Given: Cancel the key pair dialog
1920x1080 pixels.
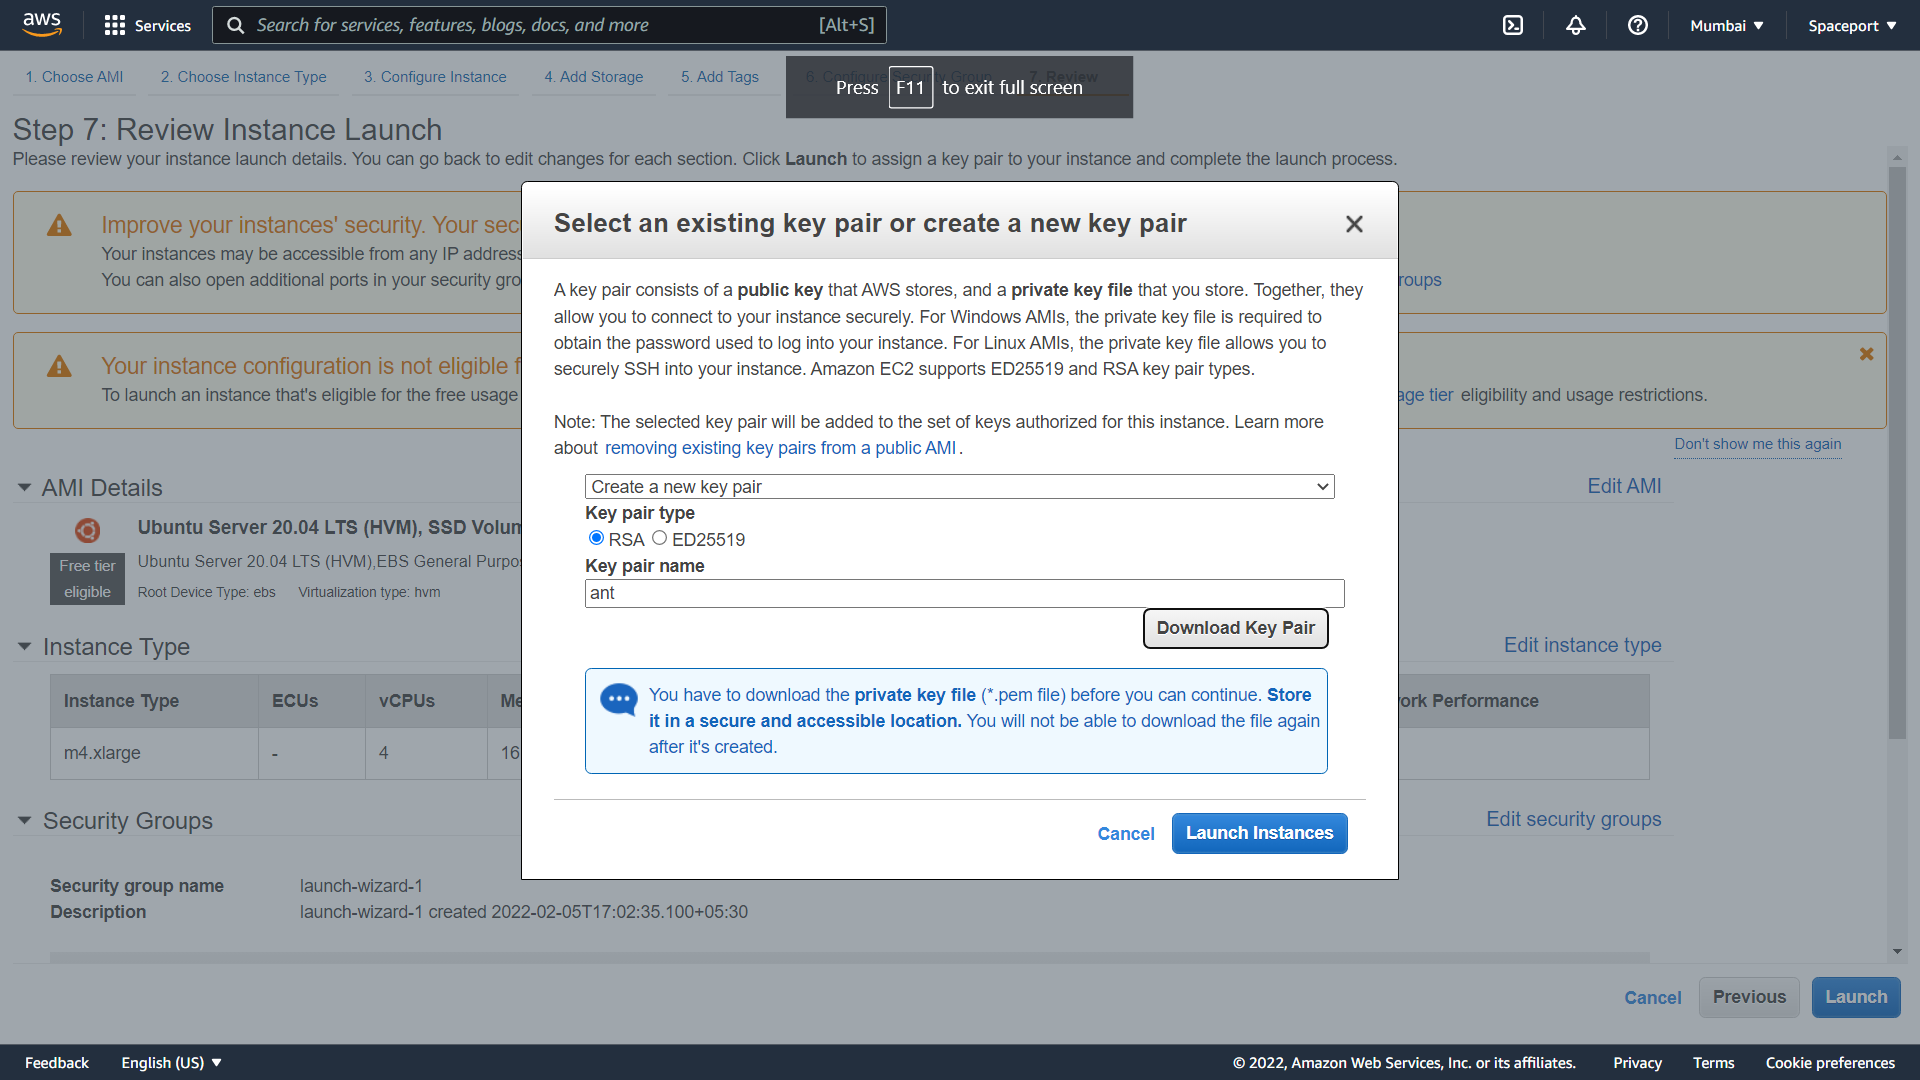Looking at the screenshot, I should 1125,834.
